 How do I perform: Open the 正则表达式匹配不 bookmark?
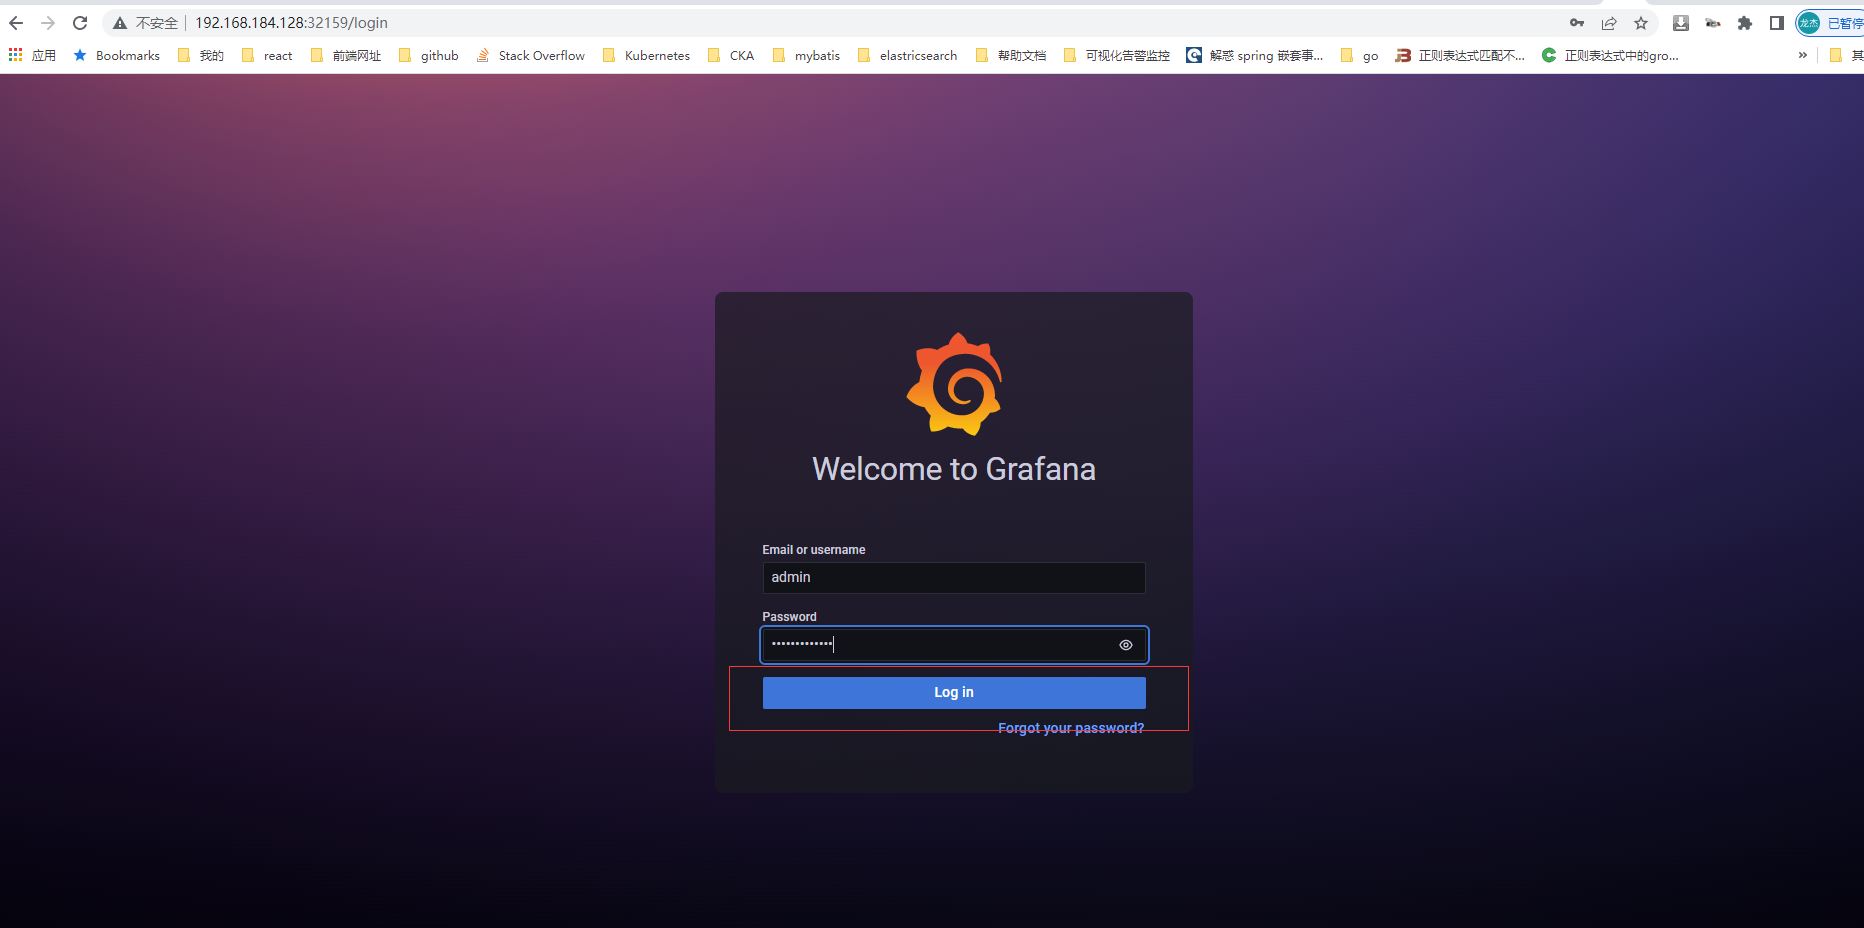click(1461, 55)
